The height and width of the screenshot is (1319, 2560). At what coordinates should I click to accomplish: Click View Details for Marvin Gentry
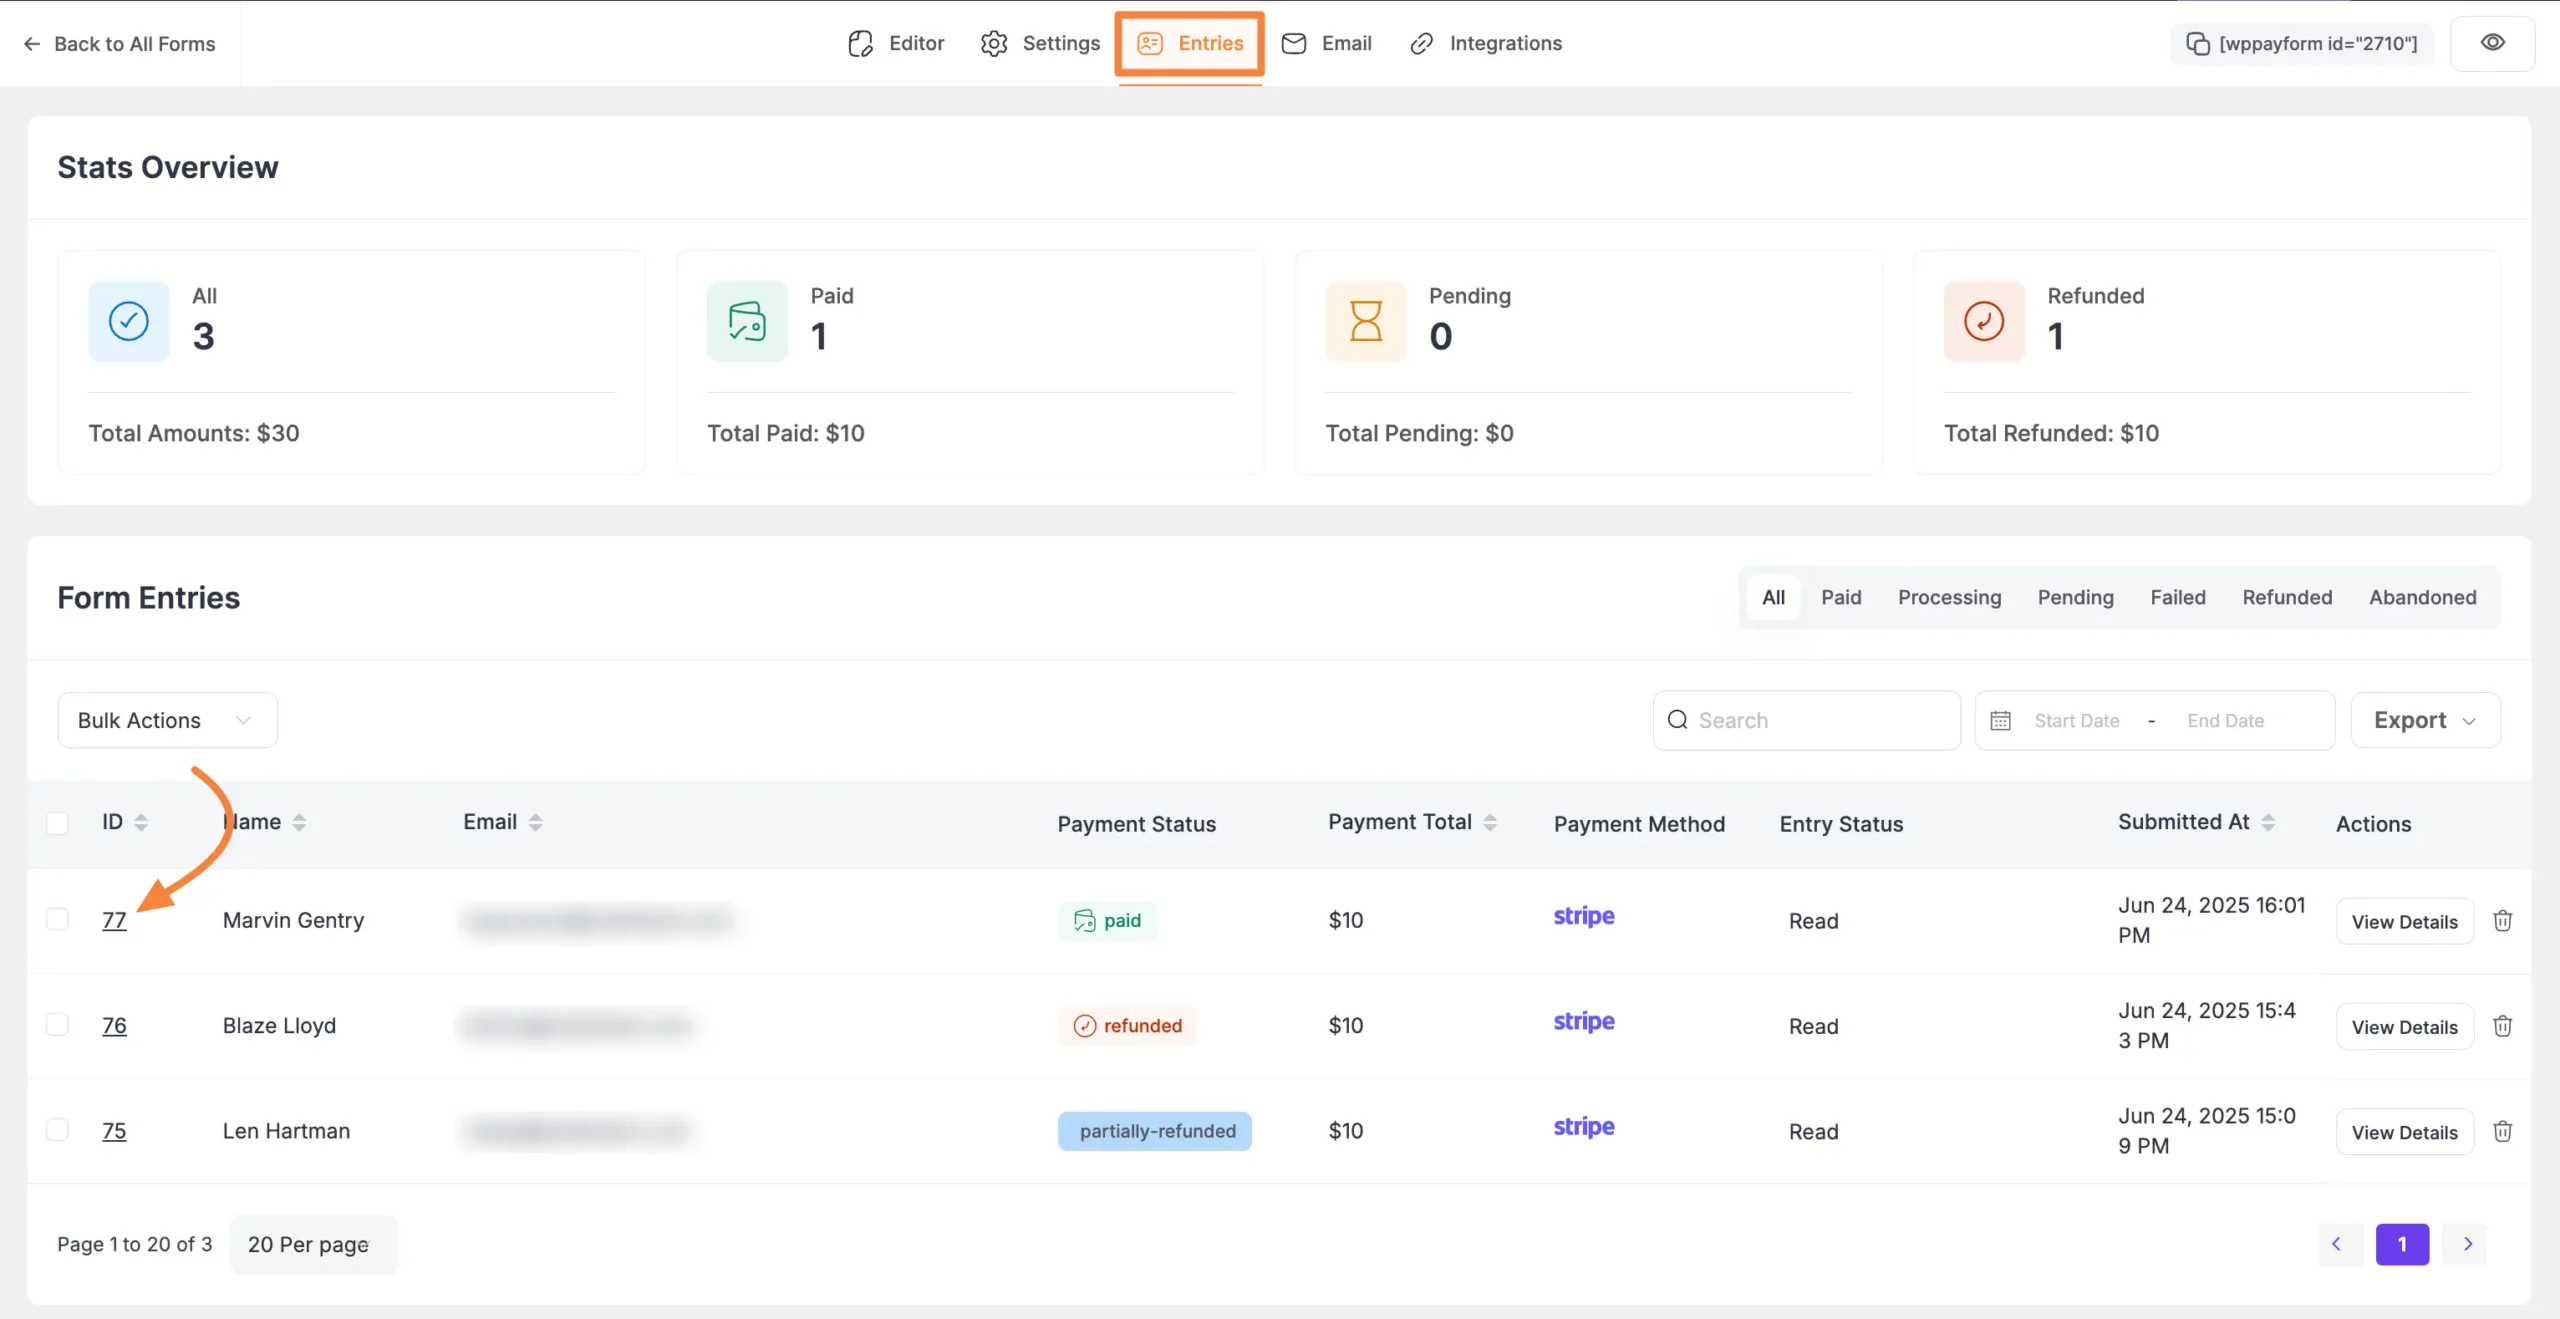point(2403,922)
